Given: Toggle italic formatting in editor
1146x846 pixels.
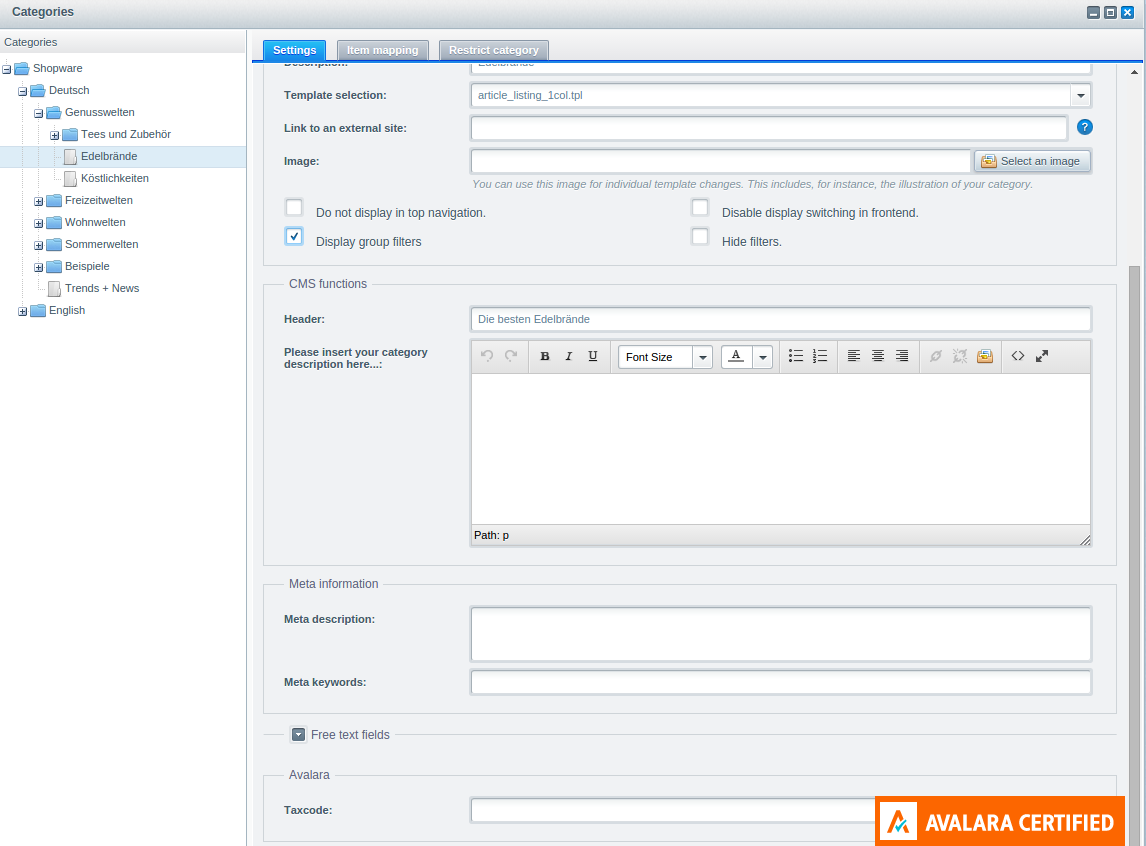Looking at the screenshot, I should coord(569,356).
